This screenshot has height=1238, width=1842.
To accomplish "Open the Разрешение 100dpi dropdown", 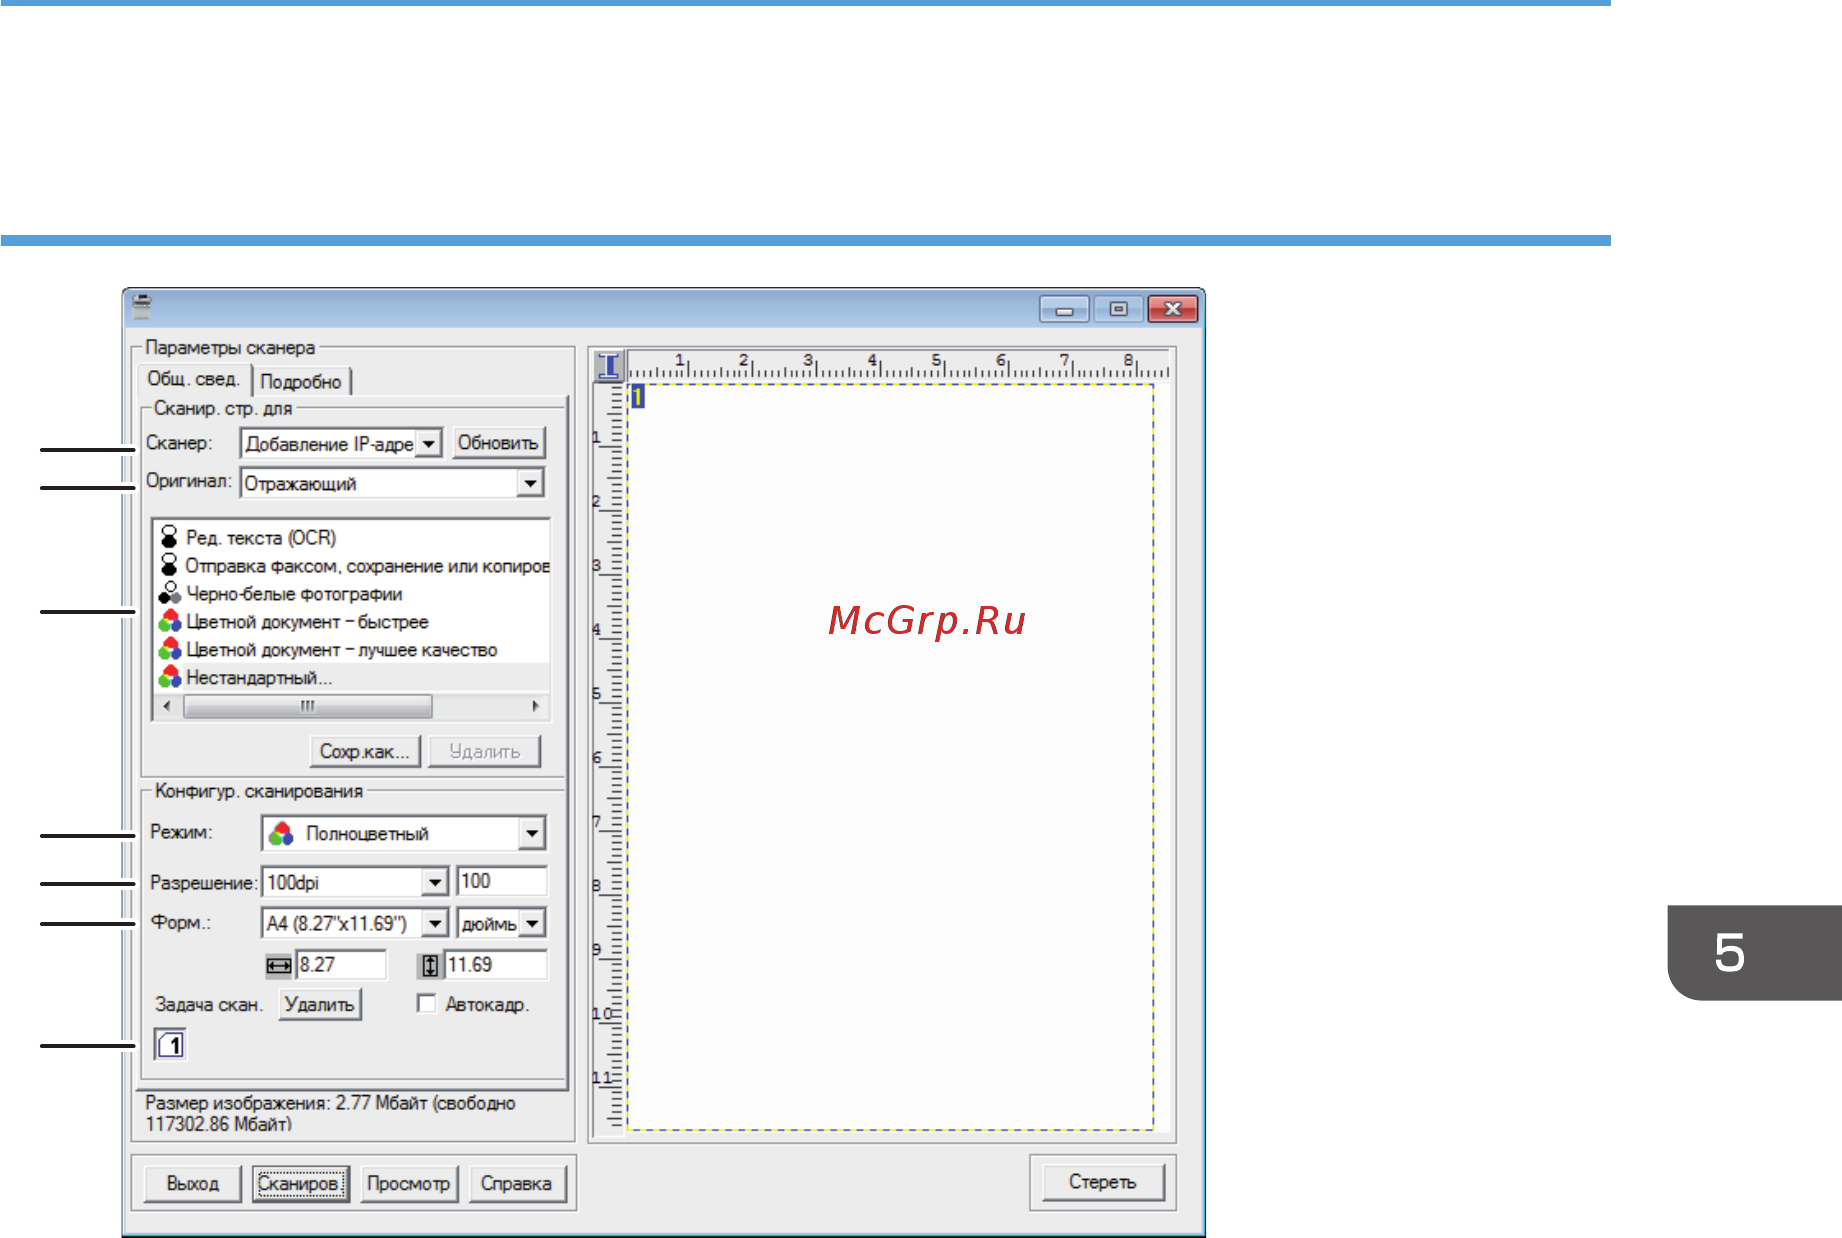I will [434, 882].
